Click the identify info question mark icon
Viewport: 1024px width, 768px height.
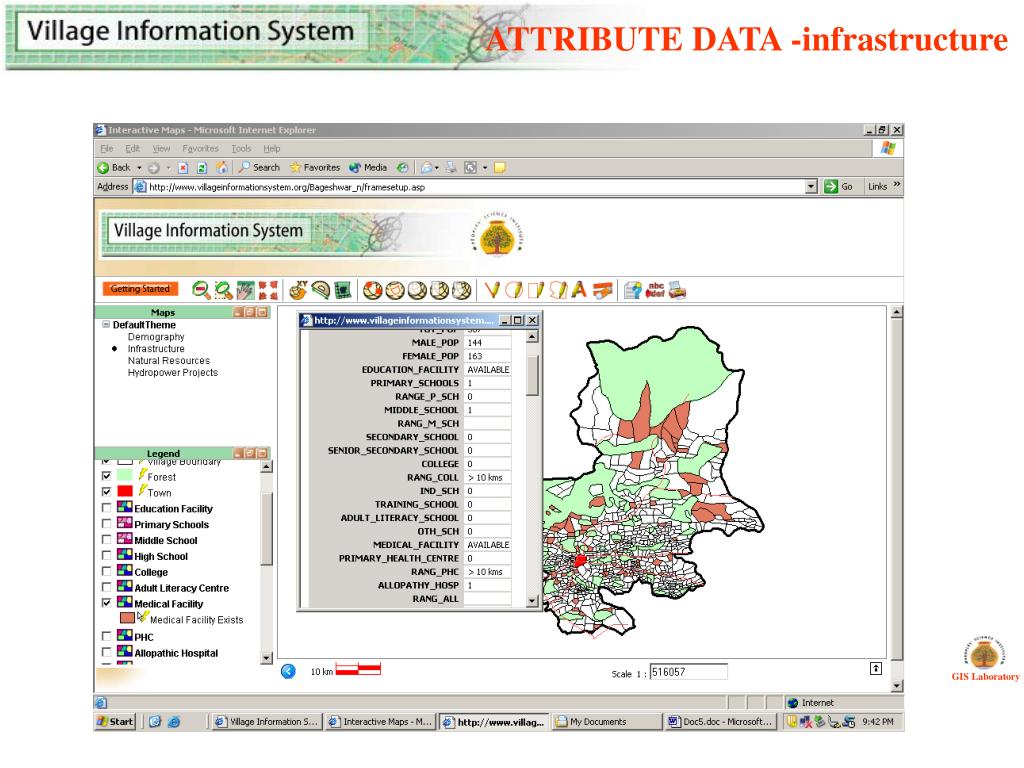(632, 290)
